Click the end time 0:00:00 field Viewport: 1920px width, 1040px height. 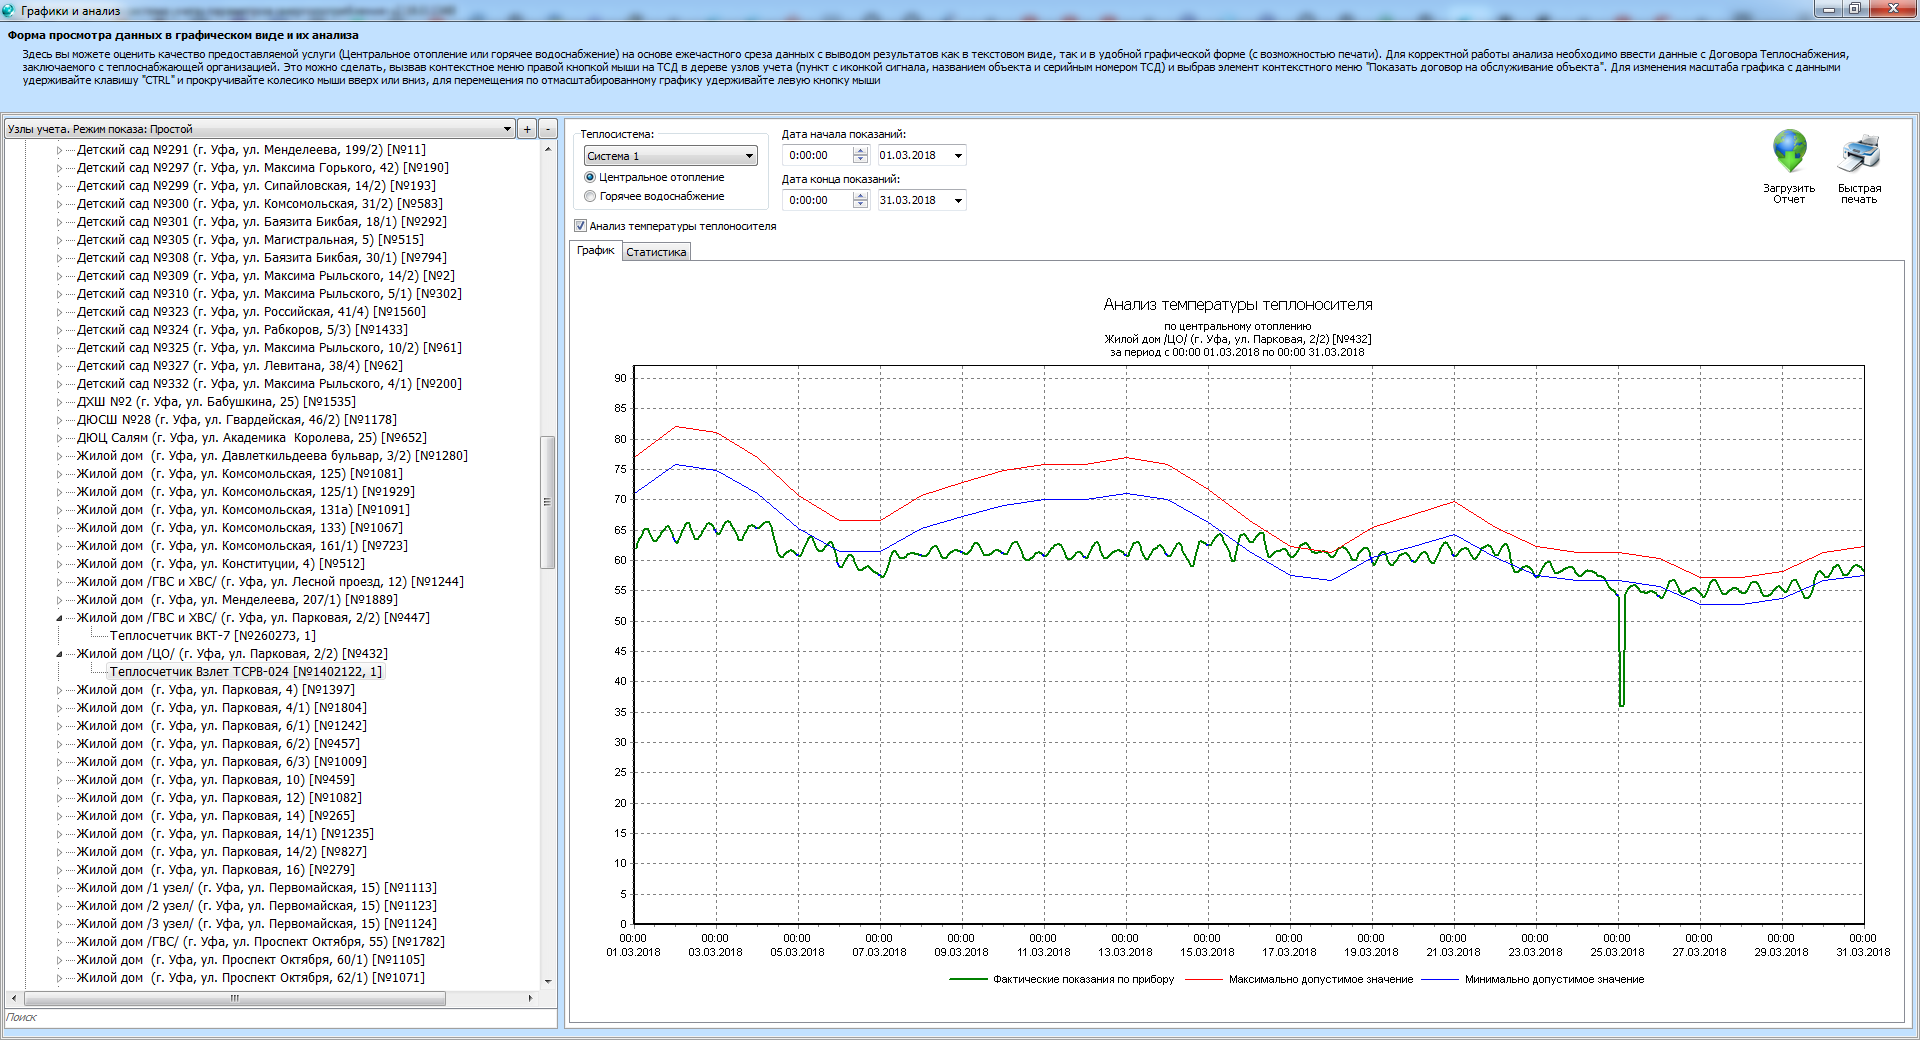pos(818,200)
